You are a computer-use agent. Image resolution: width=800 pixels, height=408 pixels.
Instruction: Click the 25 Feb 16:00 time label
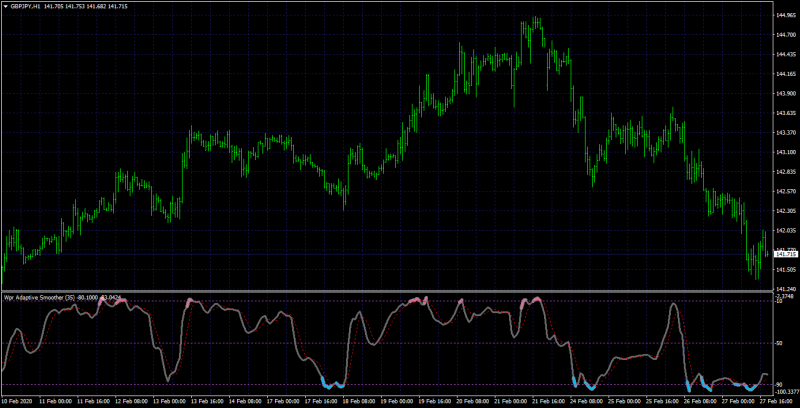(x=664, y=402)
